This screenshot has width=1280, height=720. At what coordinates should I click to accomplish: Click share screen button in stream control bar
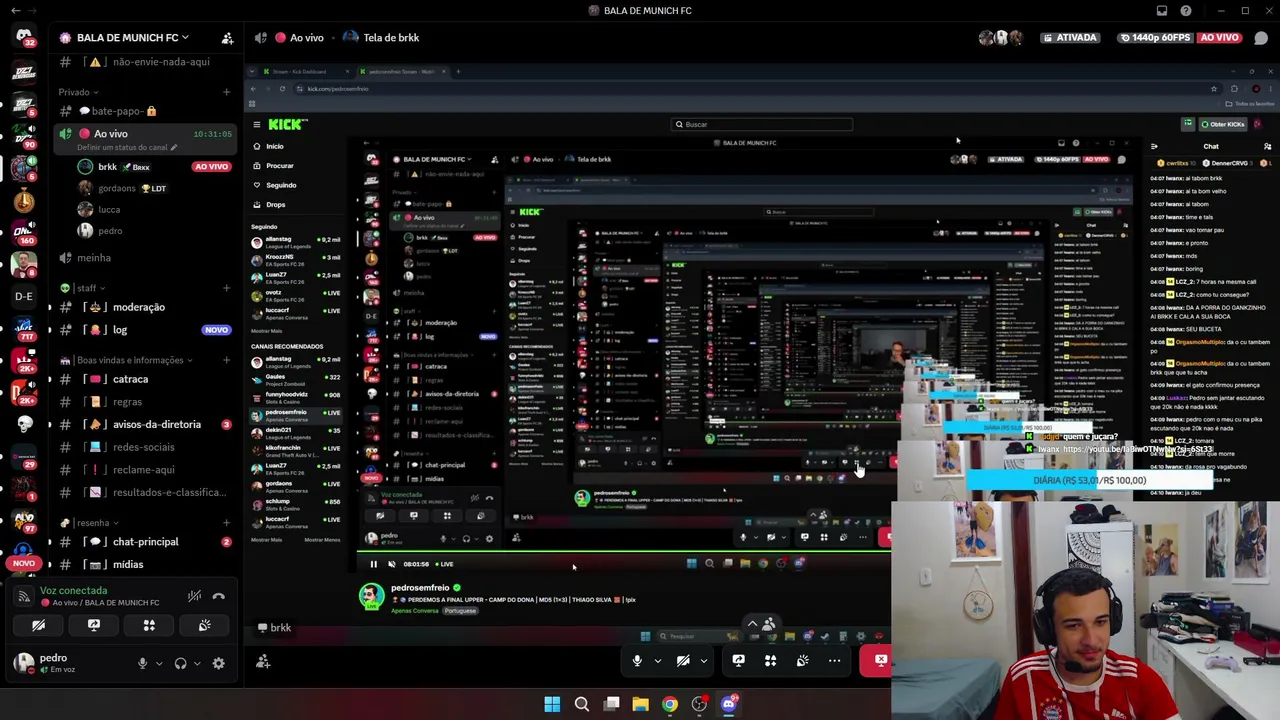point(738,660)
